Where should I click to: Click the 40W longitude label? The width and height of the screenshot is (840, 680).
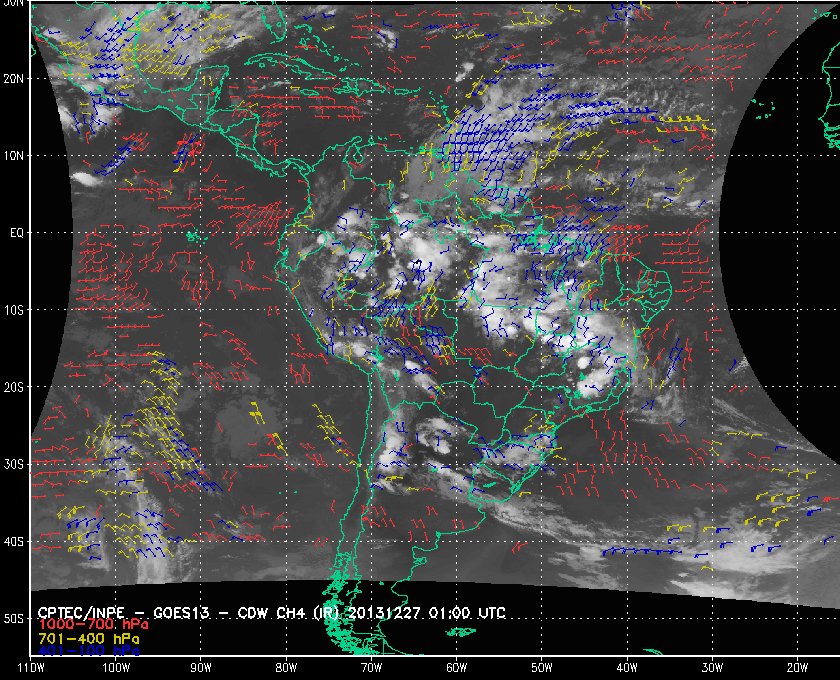coord(627,668)
